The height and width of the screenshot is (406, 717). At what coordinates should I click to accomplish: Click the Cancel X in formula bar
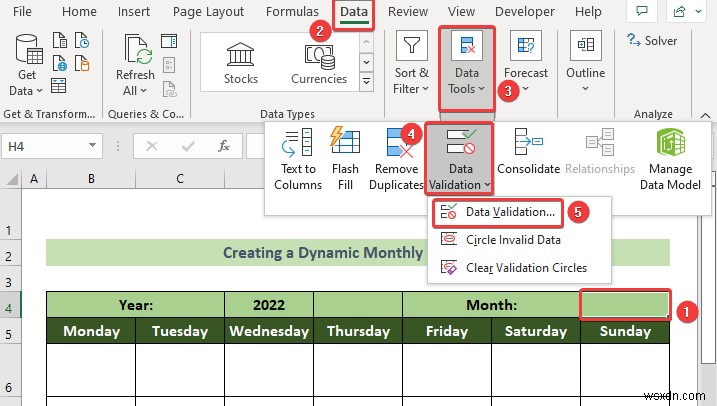[x=152, y=146]
